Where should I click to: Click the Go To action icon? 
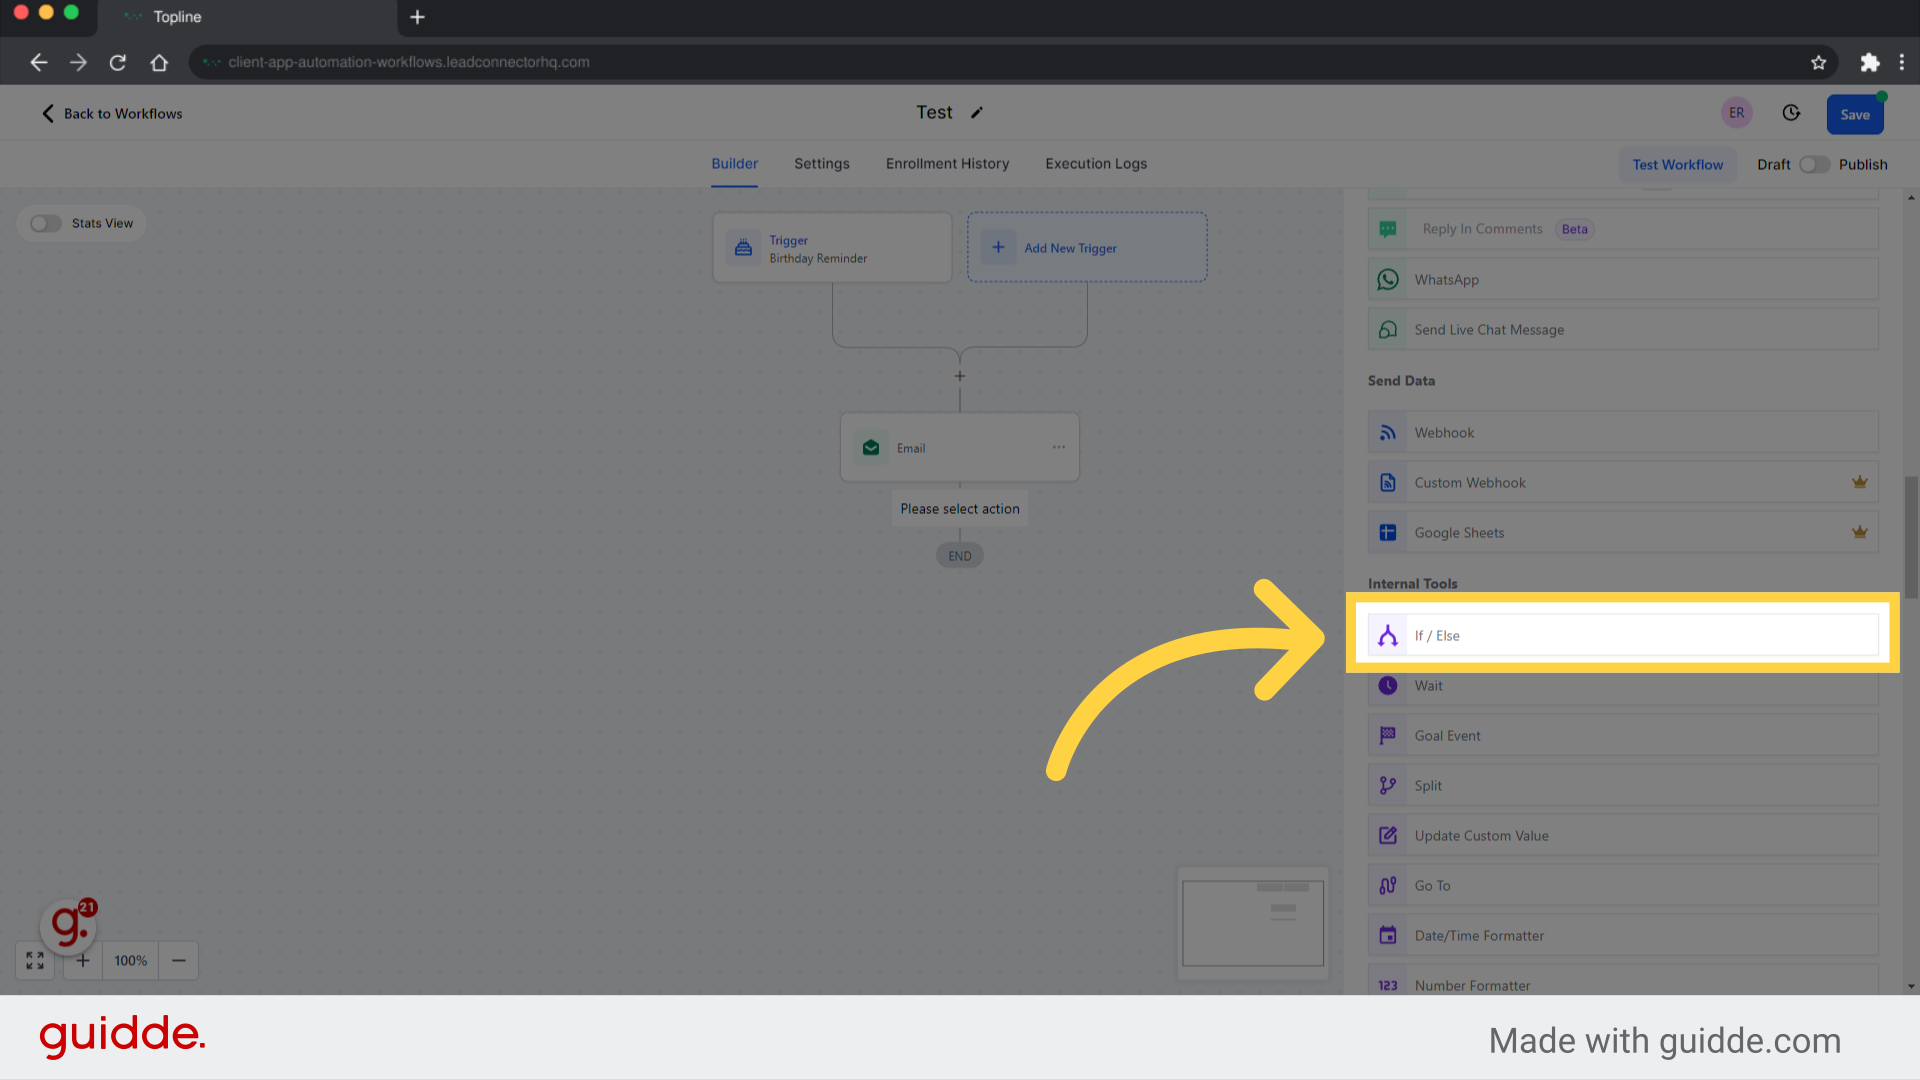(x=1388, y=886)
